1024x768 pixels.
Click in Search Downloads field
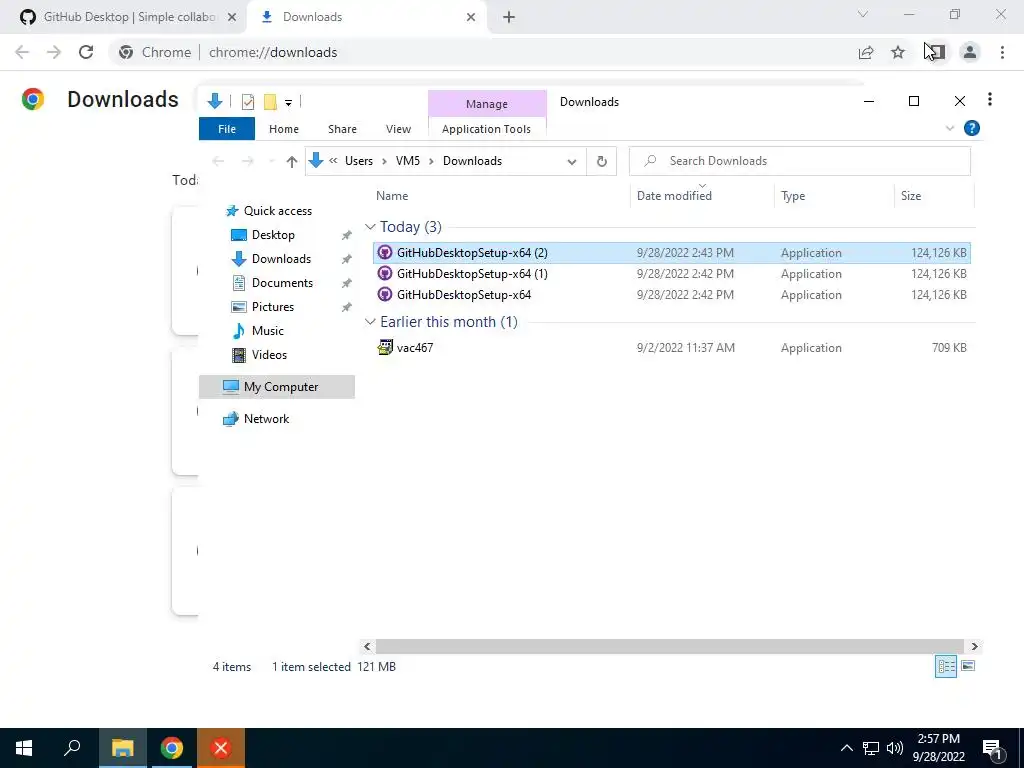799,161
